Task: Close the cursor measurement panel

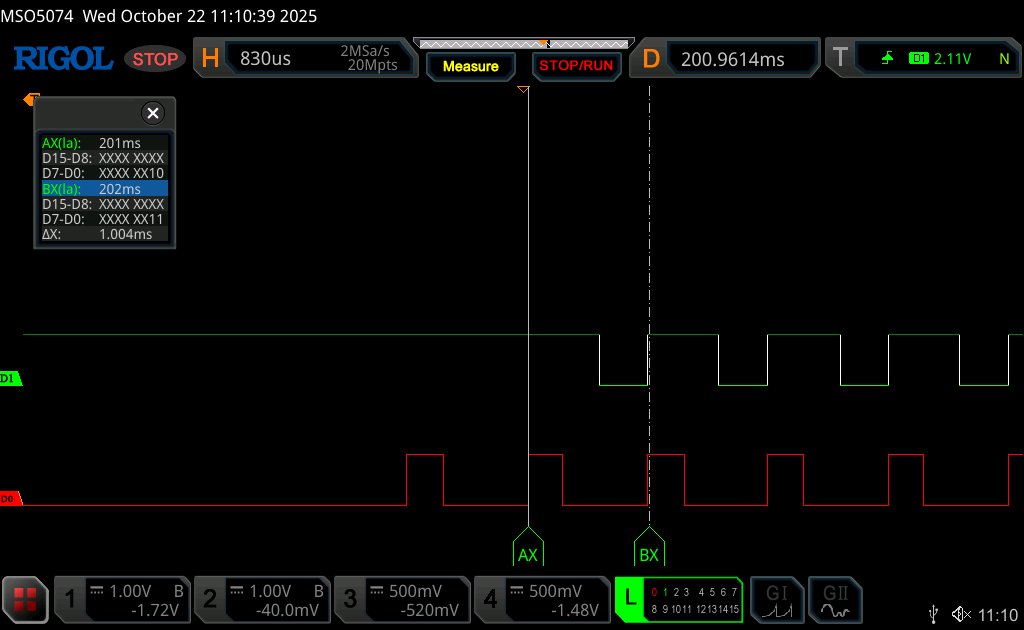Action: click(x=152, y=113)
